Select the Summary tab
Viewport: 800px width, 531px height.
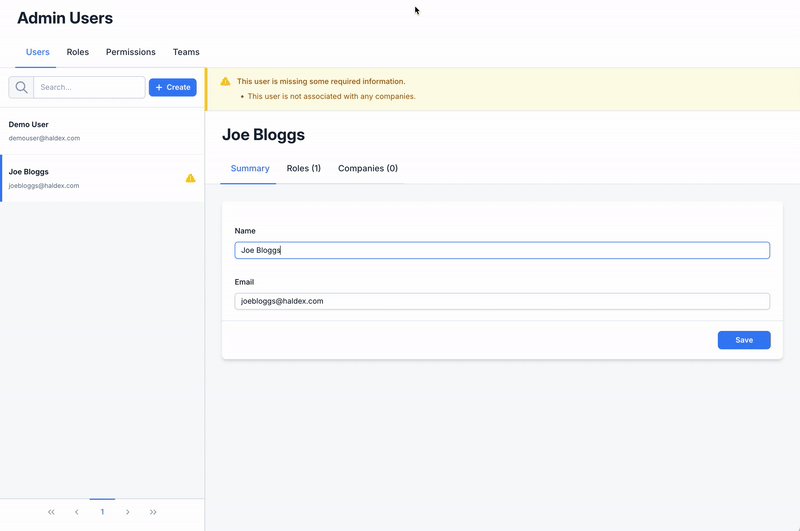pos(250,168)
